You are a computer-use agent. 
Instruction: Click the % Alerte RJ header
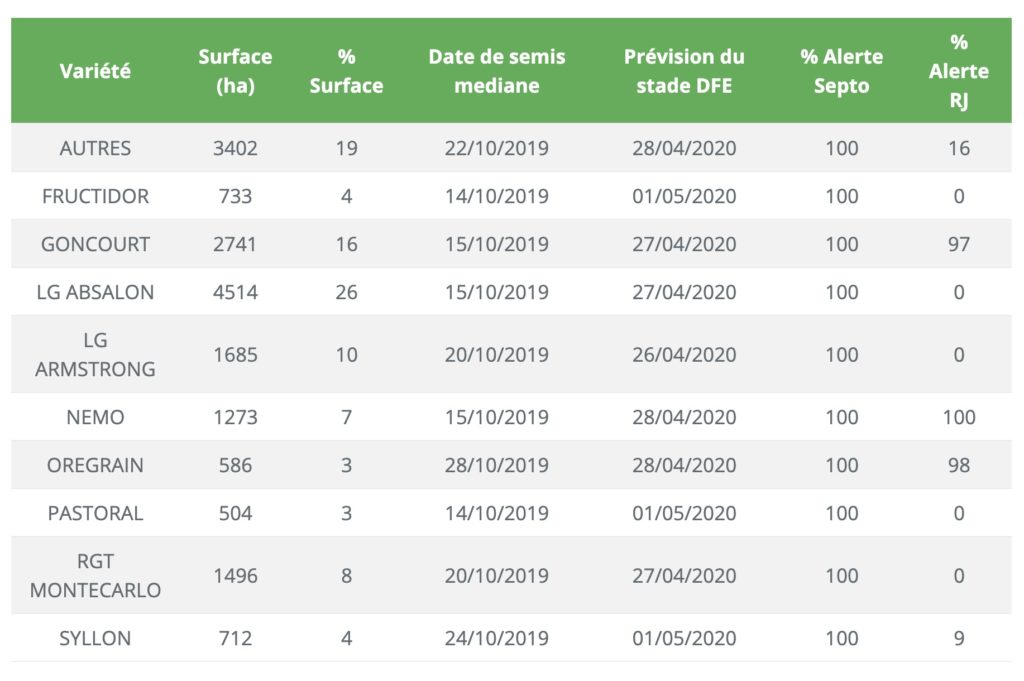pos(958,71)
